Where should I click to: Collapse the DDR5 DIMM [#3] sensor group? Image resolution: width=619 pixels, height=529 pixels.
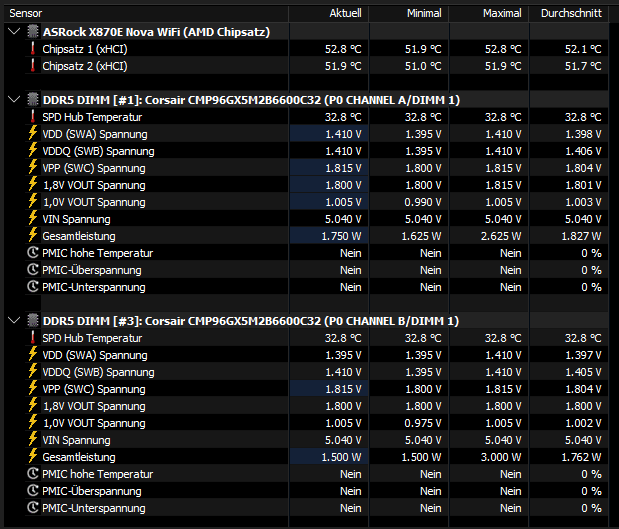[14, 320]
